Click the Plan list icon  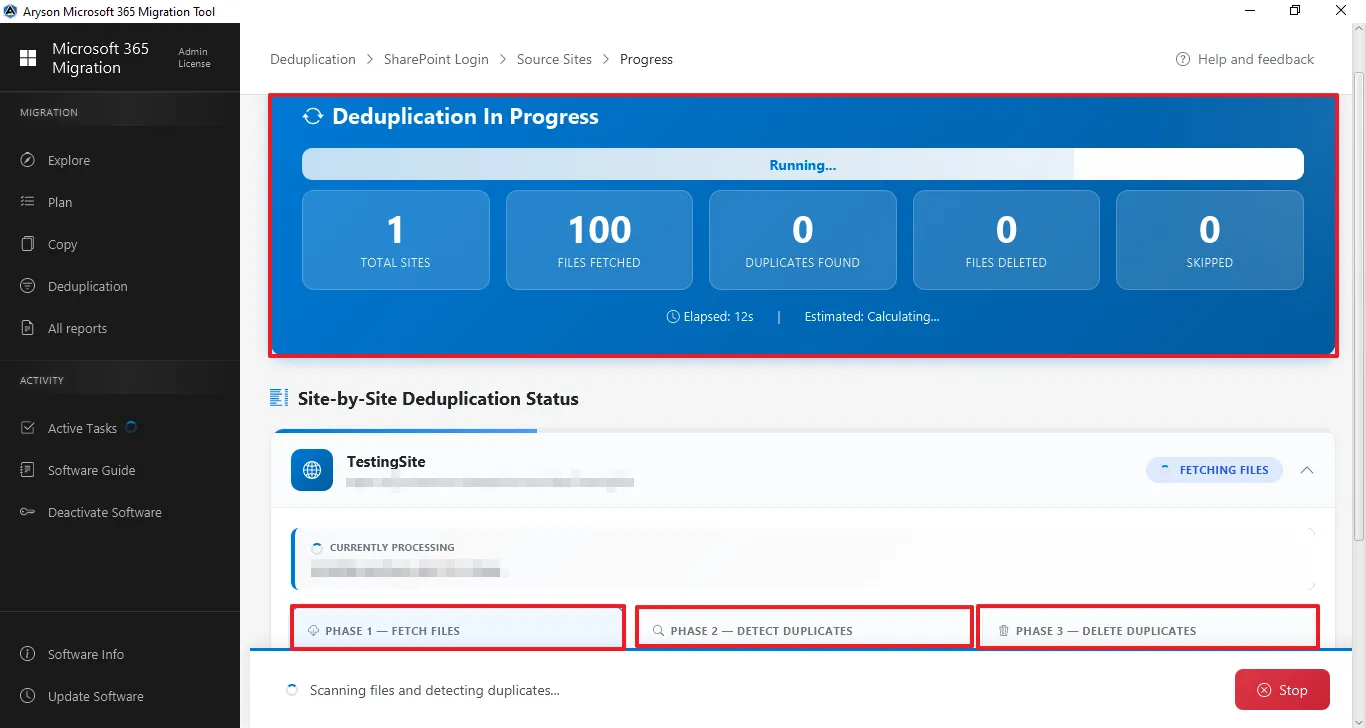coord(28,202)
